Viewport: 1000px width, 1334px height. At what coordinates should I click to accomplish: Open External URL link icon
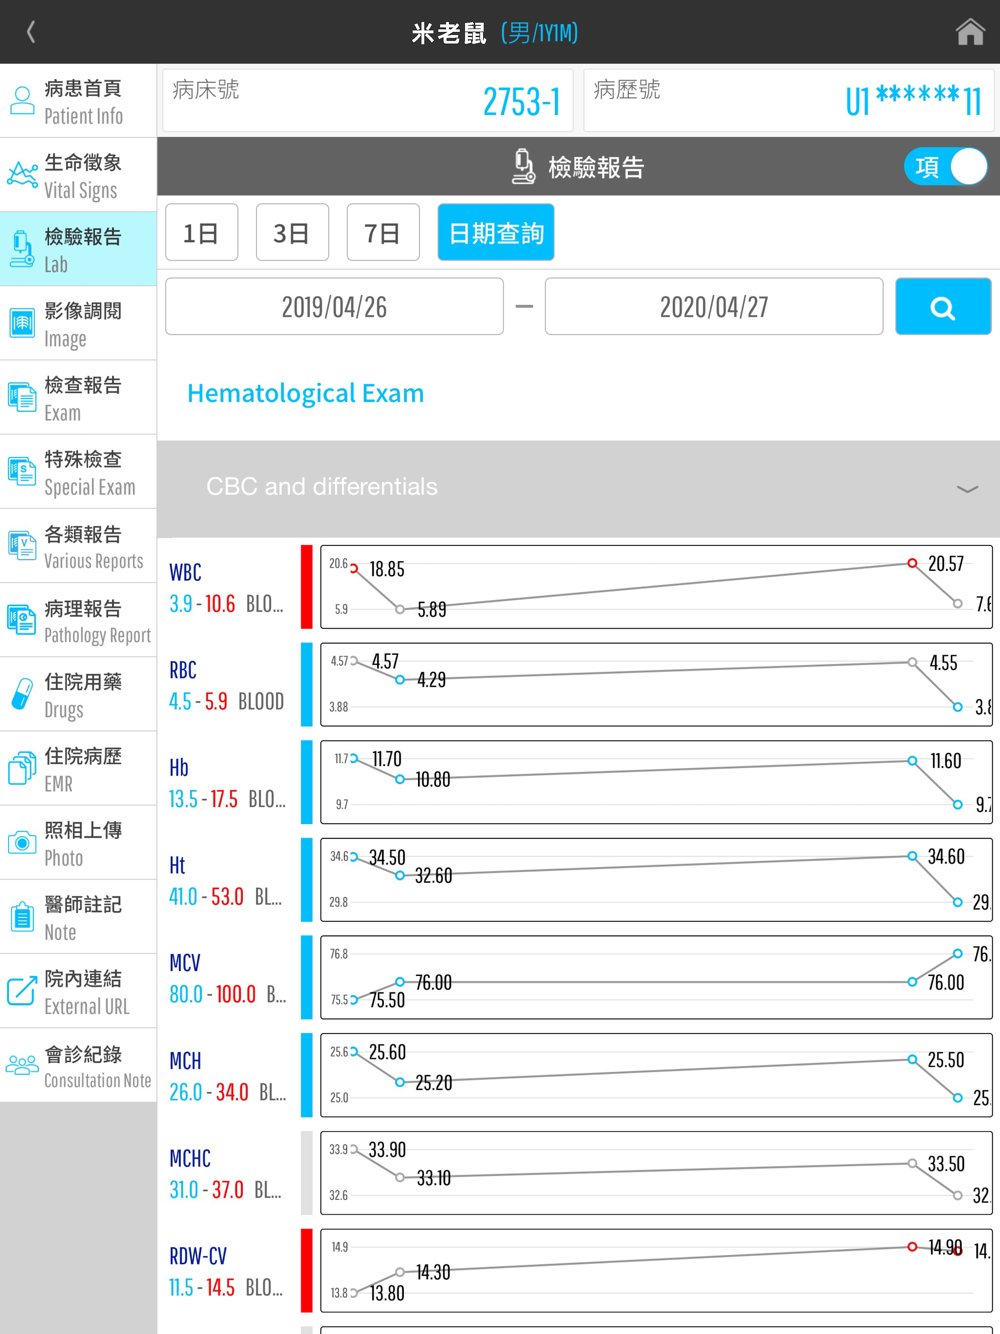click(22, 991)
